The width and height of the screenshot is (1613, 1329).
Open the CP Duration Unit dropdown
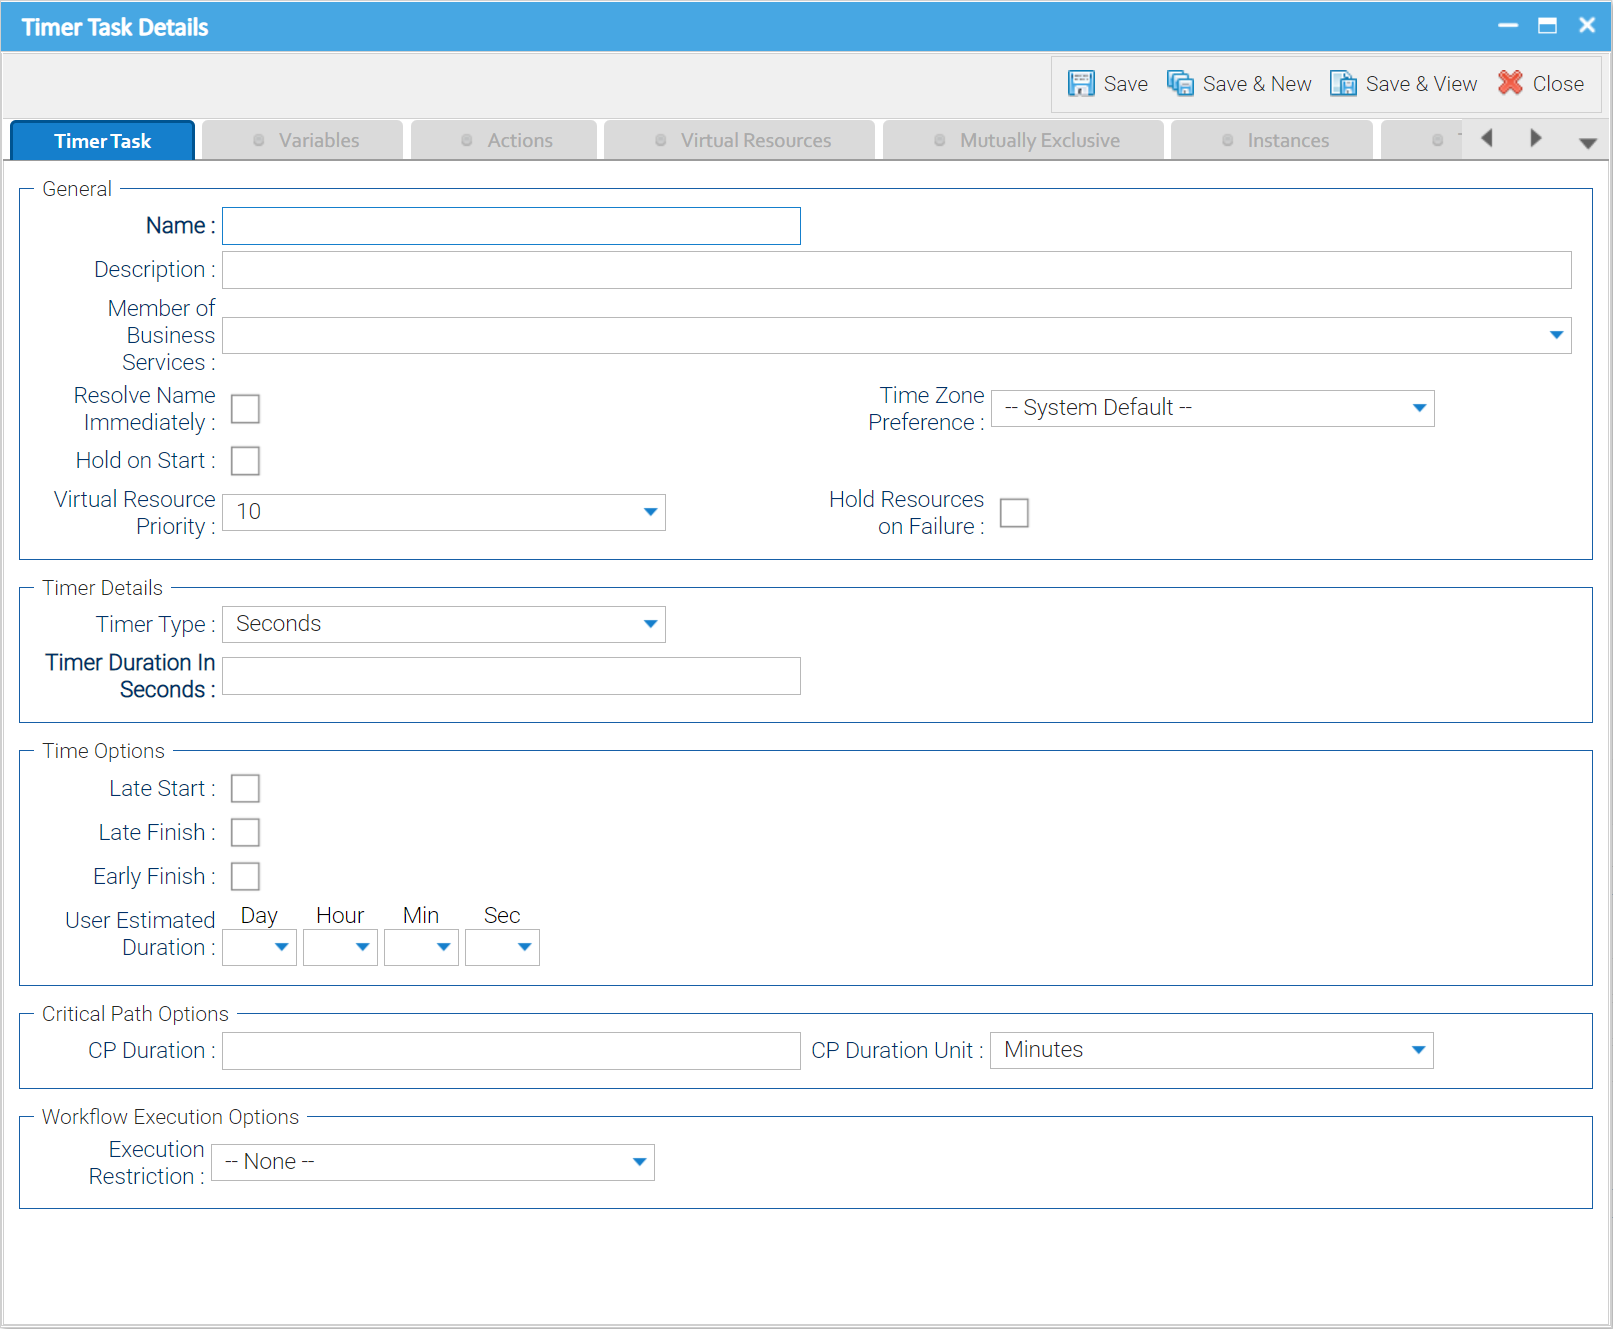1211,1051
